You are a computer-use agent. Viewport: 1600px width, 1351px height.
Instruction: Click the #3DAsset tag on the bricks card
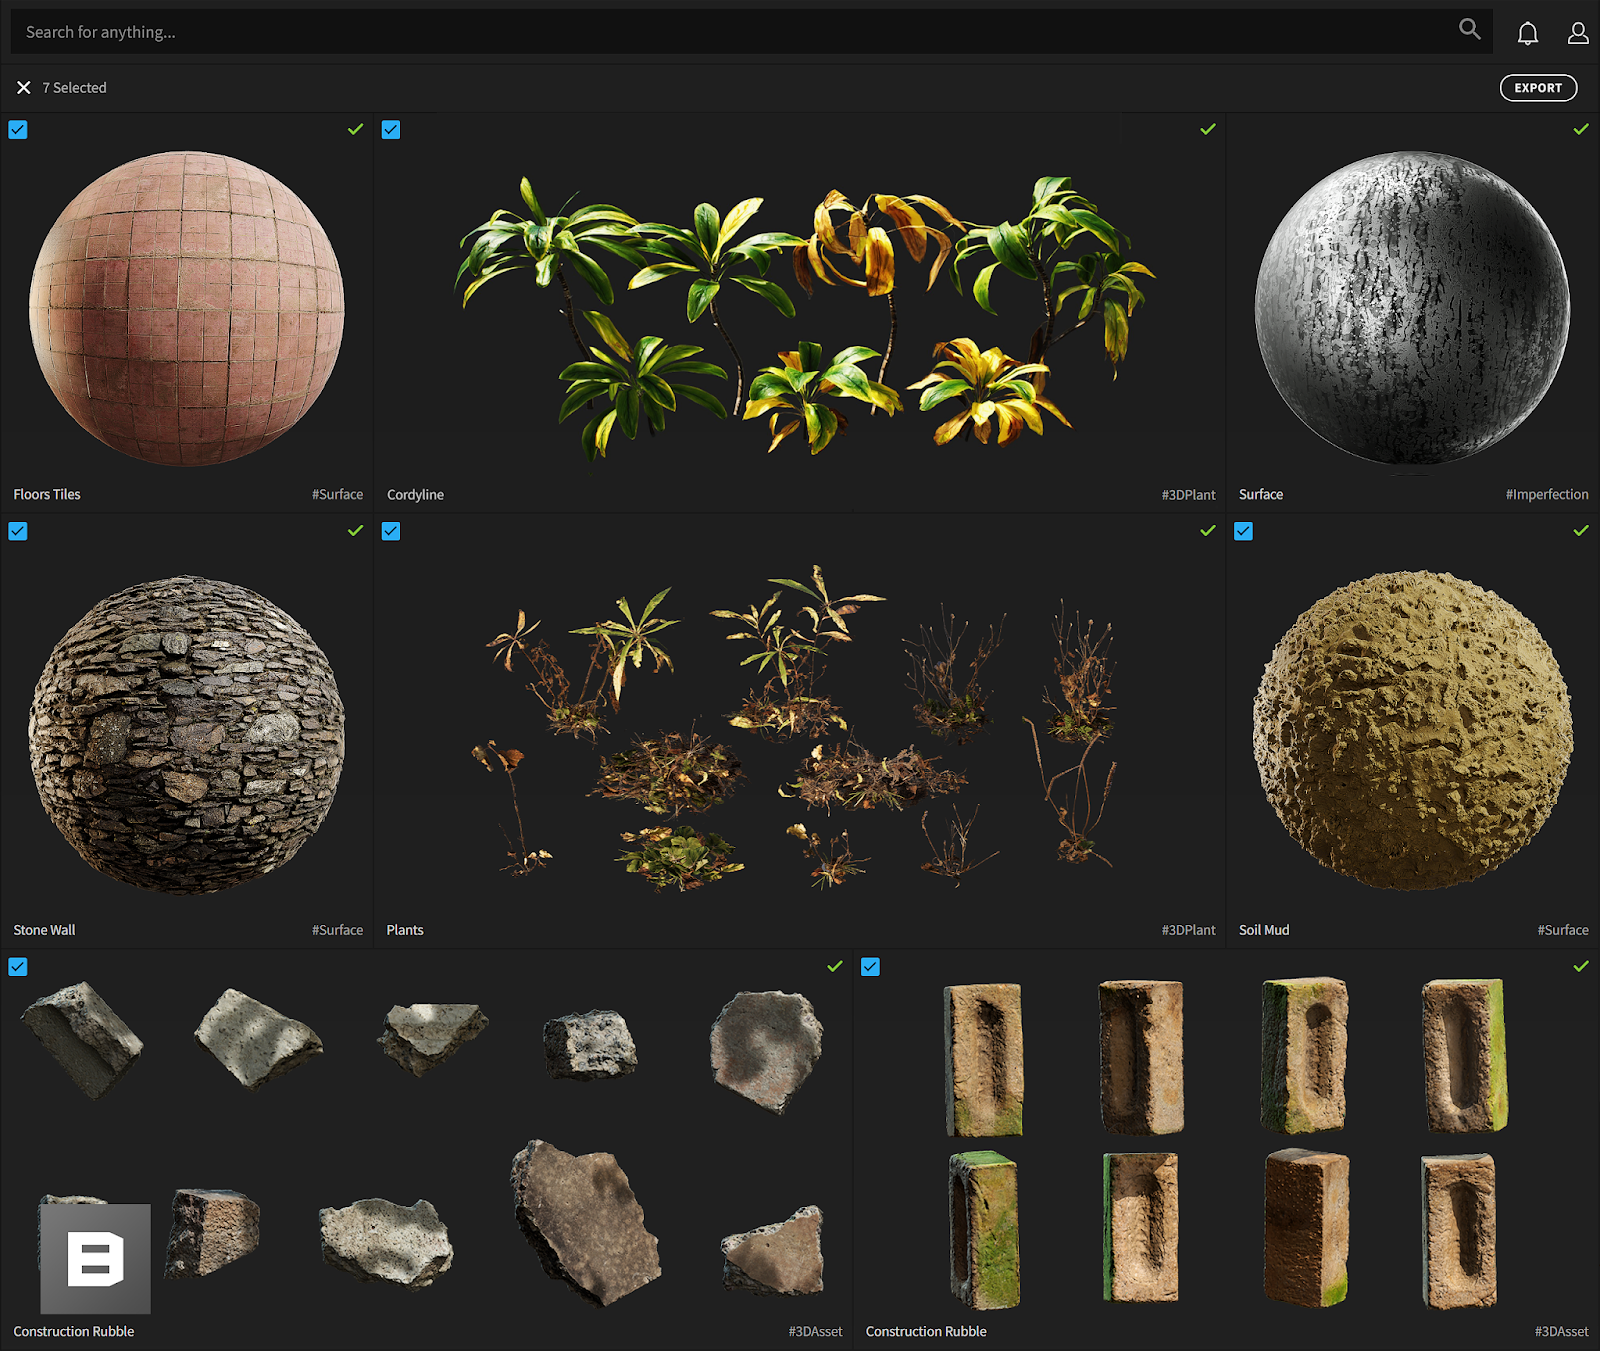pos(1561,1331)
